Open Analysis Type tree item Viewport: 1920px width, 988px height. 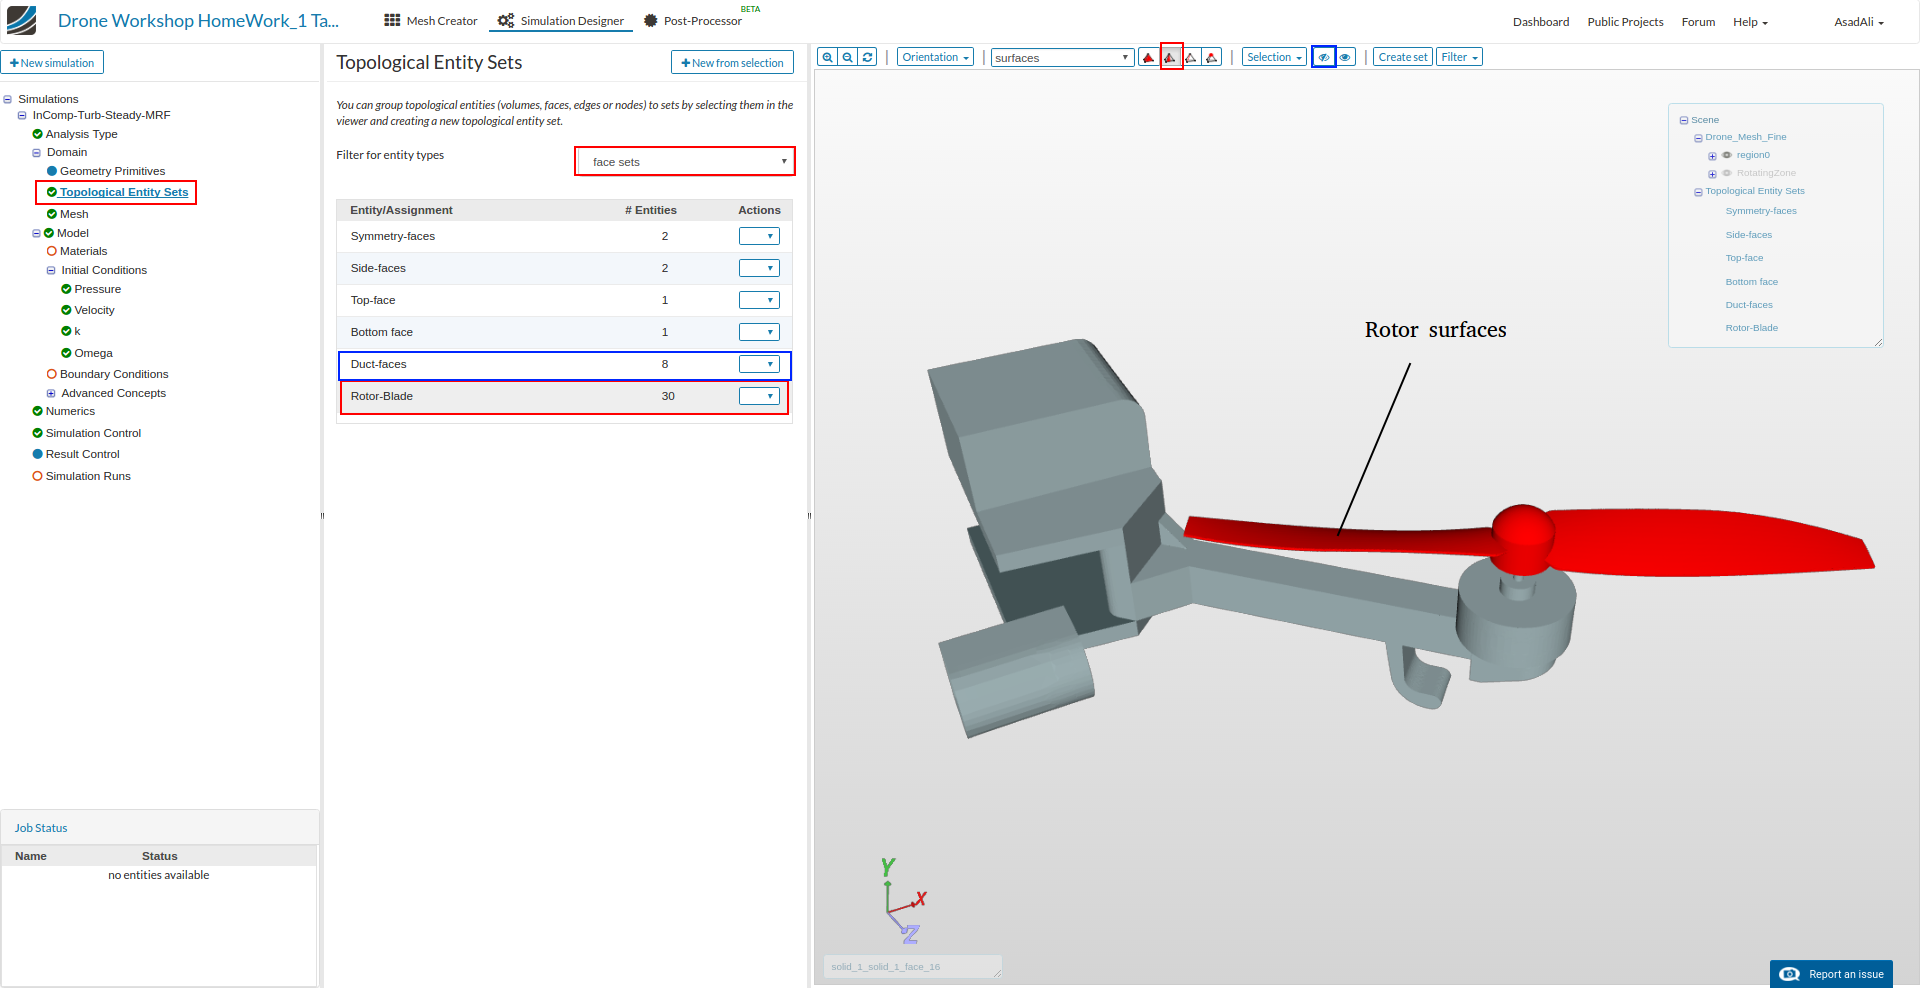tap(81, 134)
